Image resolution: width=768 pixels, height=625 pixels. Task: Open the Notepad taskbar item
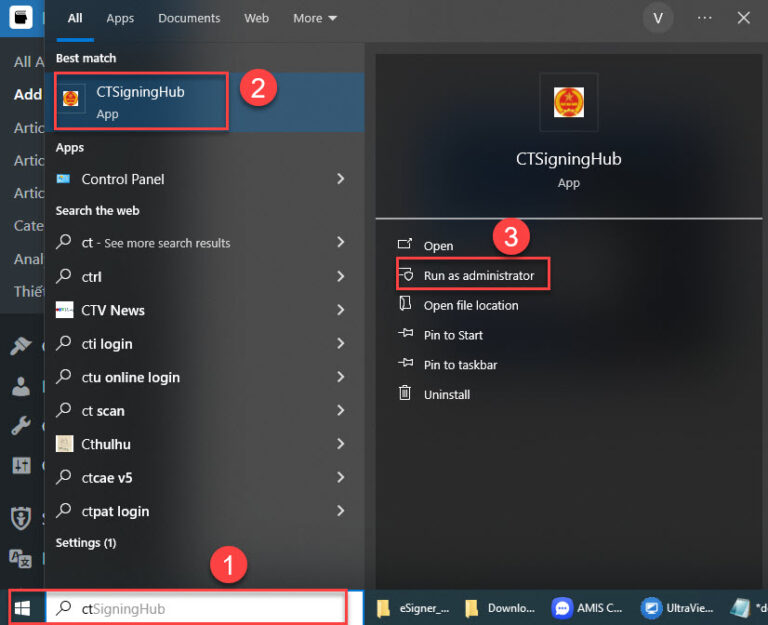[748, 608]
